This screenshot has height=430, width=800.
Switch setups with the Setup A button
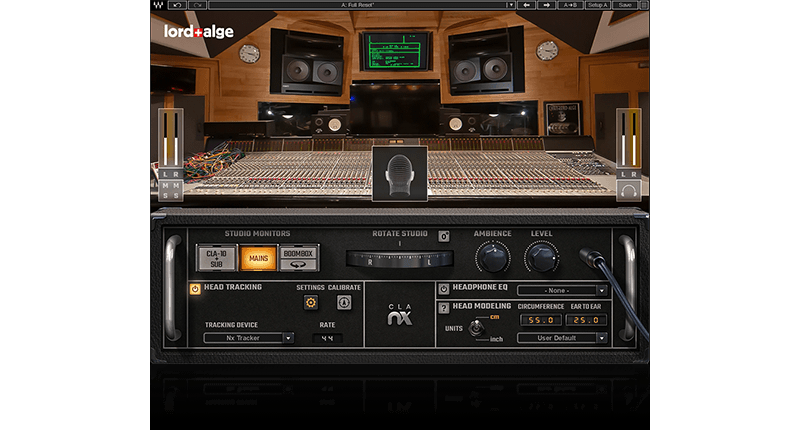[597, 5]
